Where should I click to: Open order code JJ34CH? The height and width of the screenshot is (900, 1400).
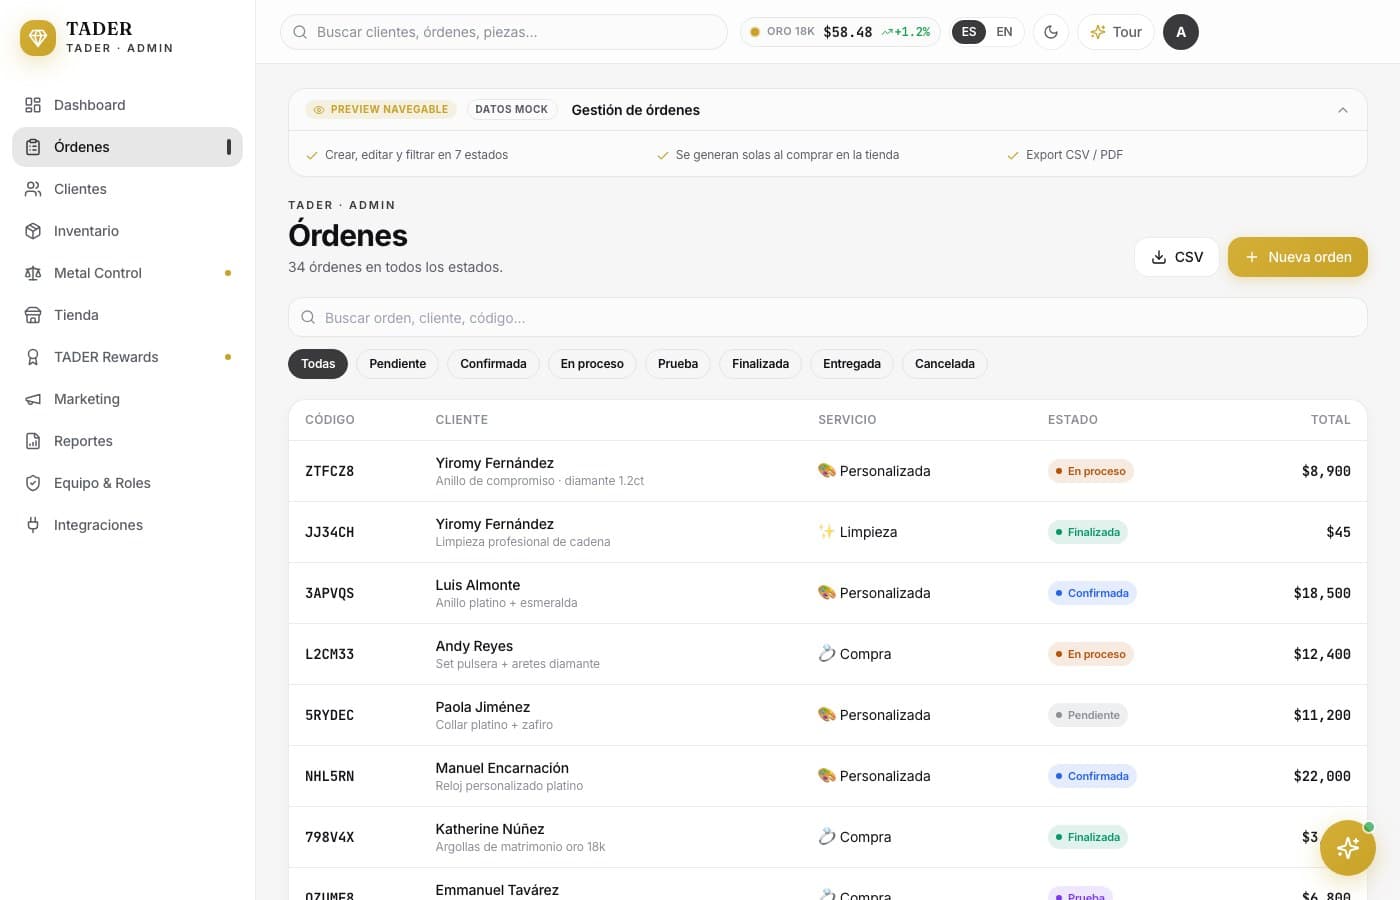pos(329,532)
